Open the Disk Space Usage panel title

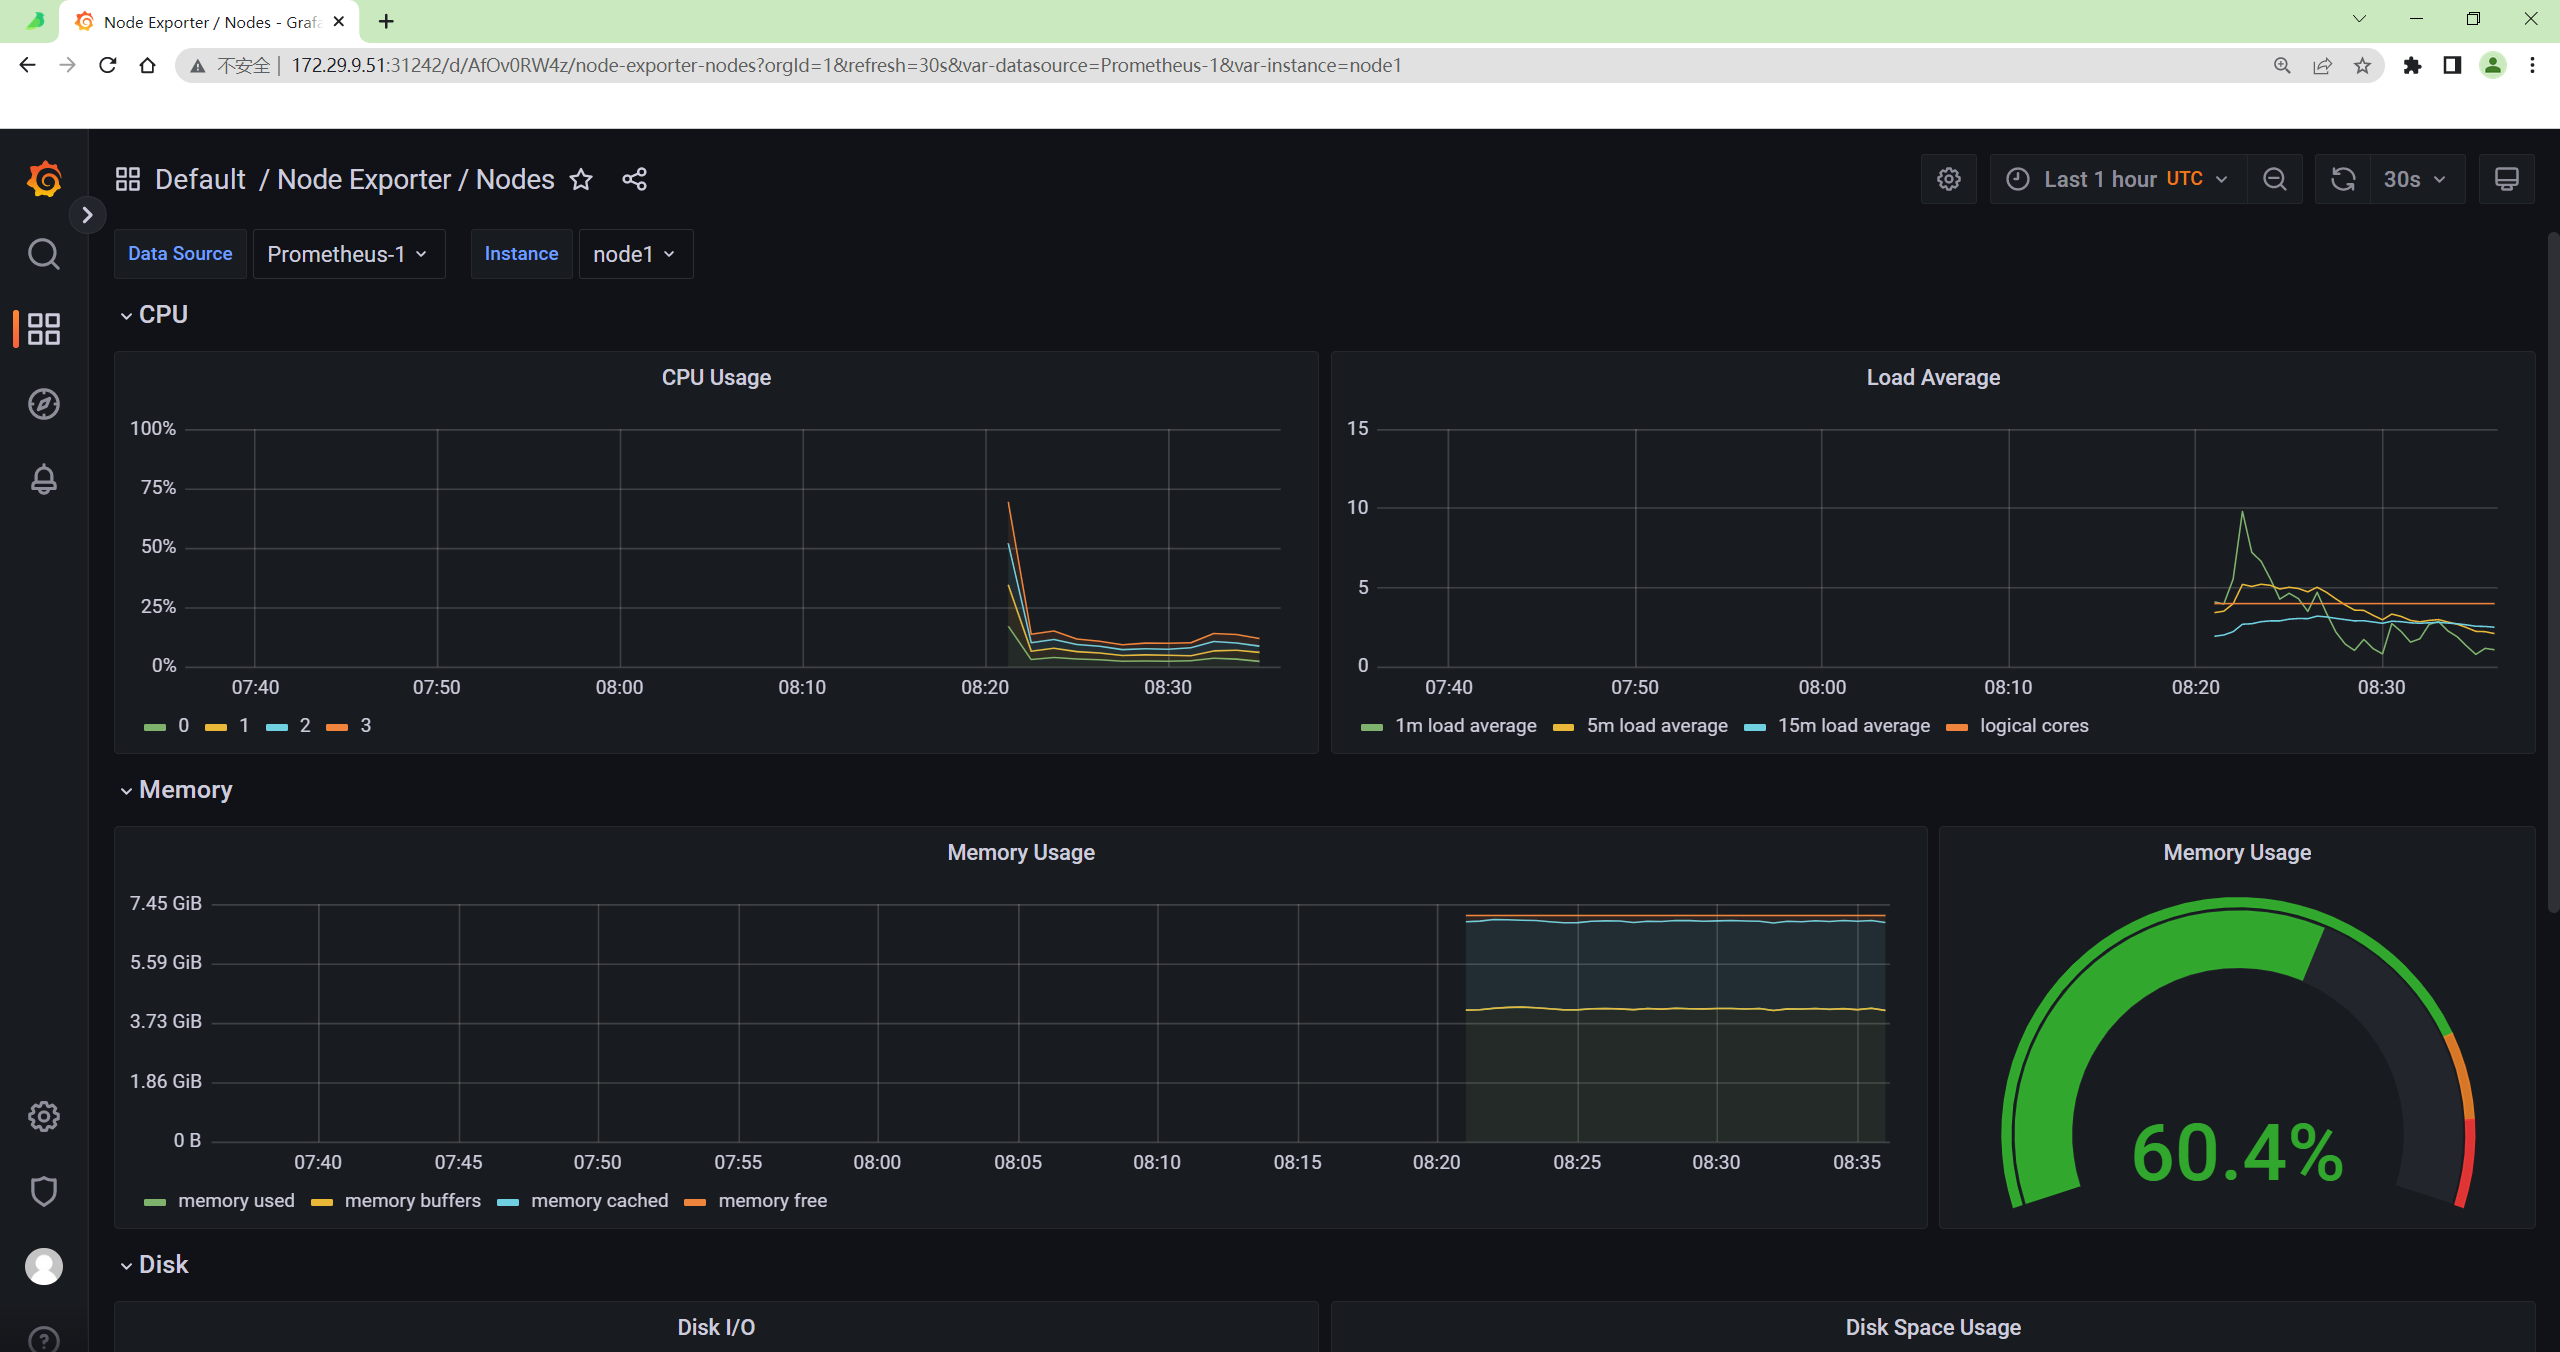(x=1933, y=1328)
